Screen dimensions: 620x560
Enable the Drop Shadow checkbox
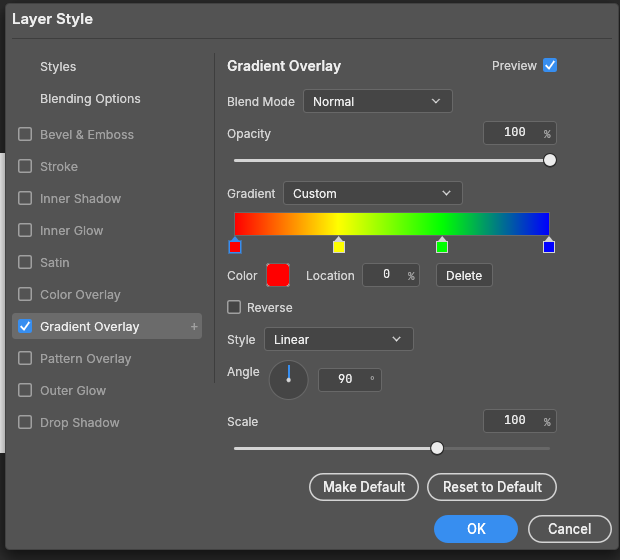point(25,422)
